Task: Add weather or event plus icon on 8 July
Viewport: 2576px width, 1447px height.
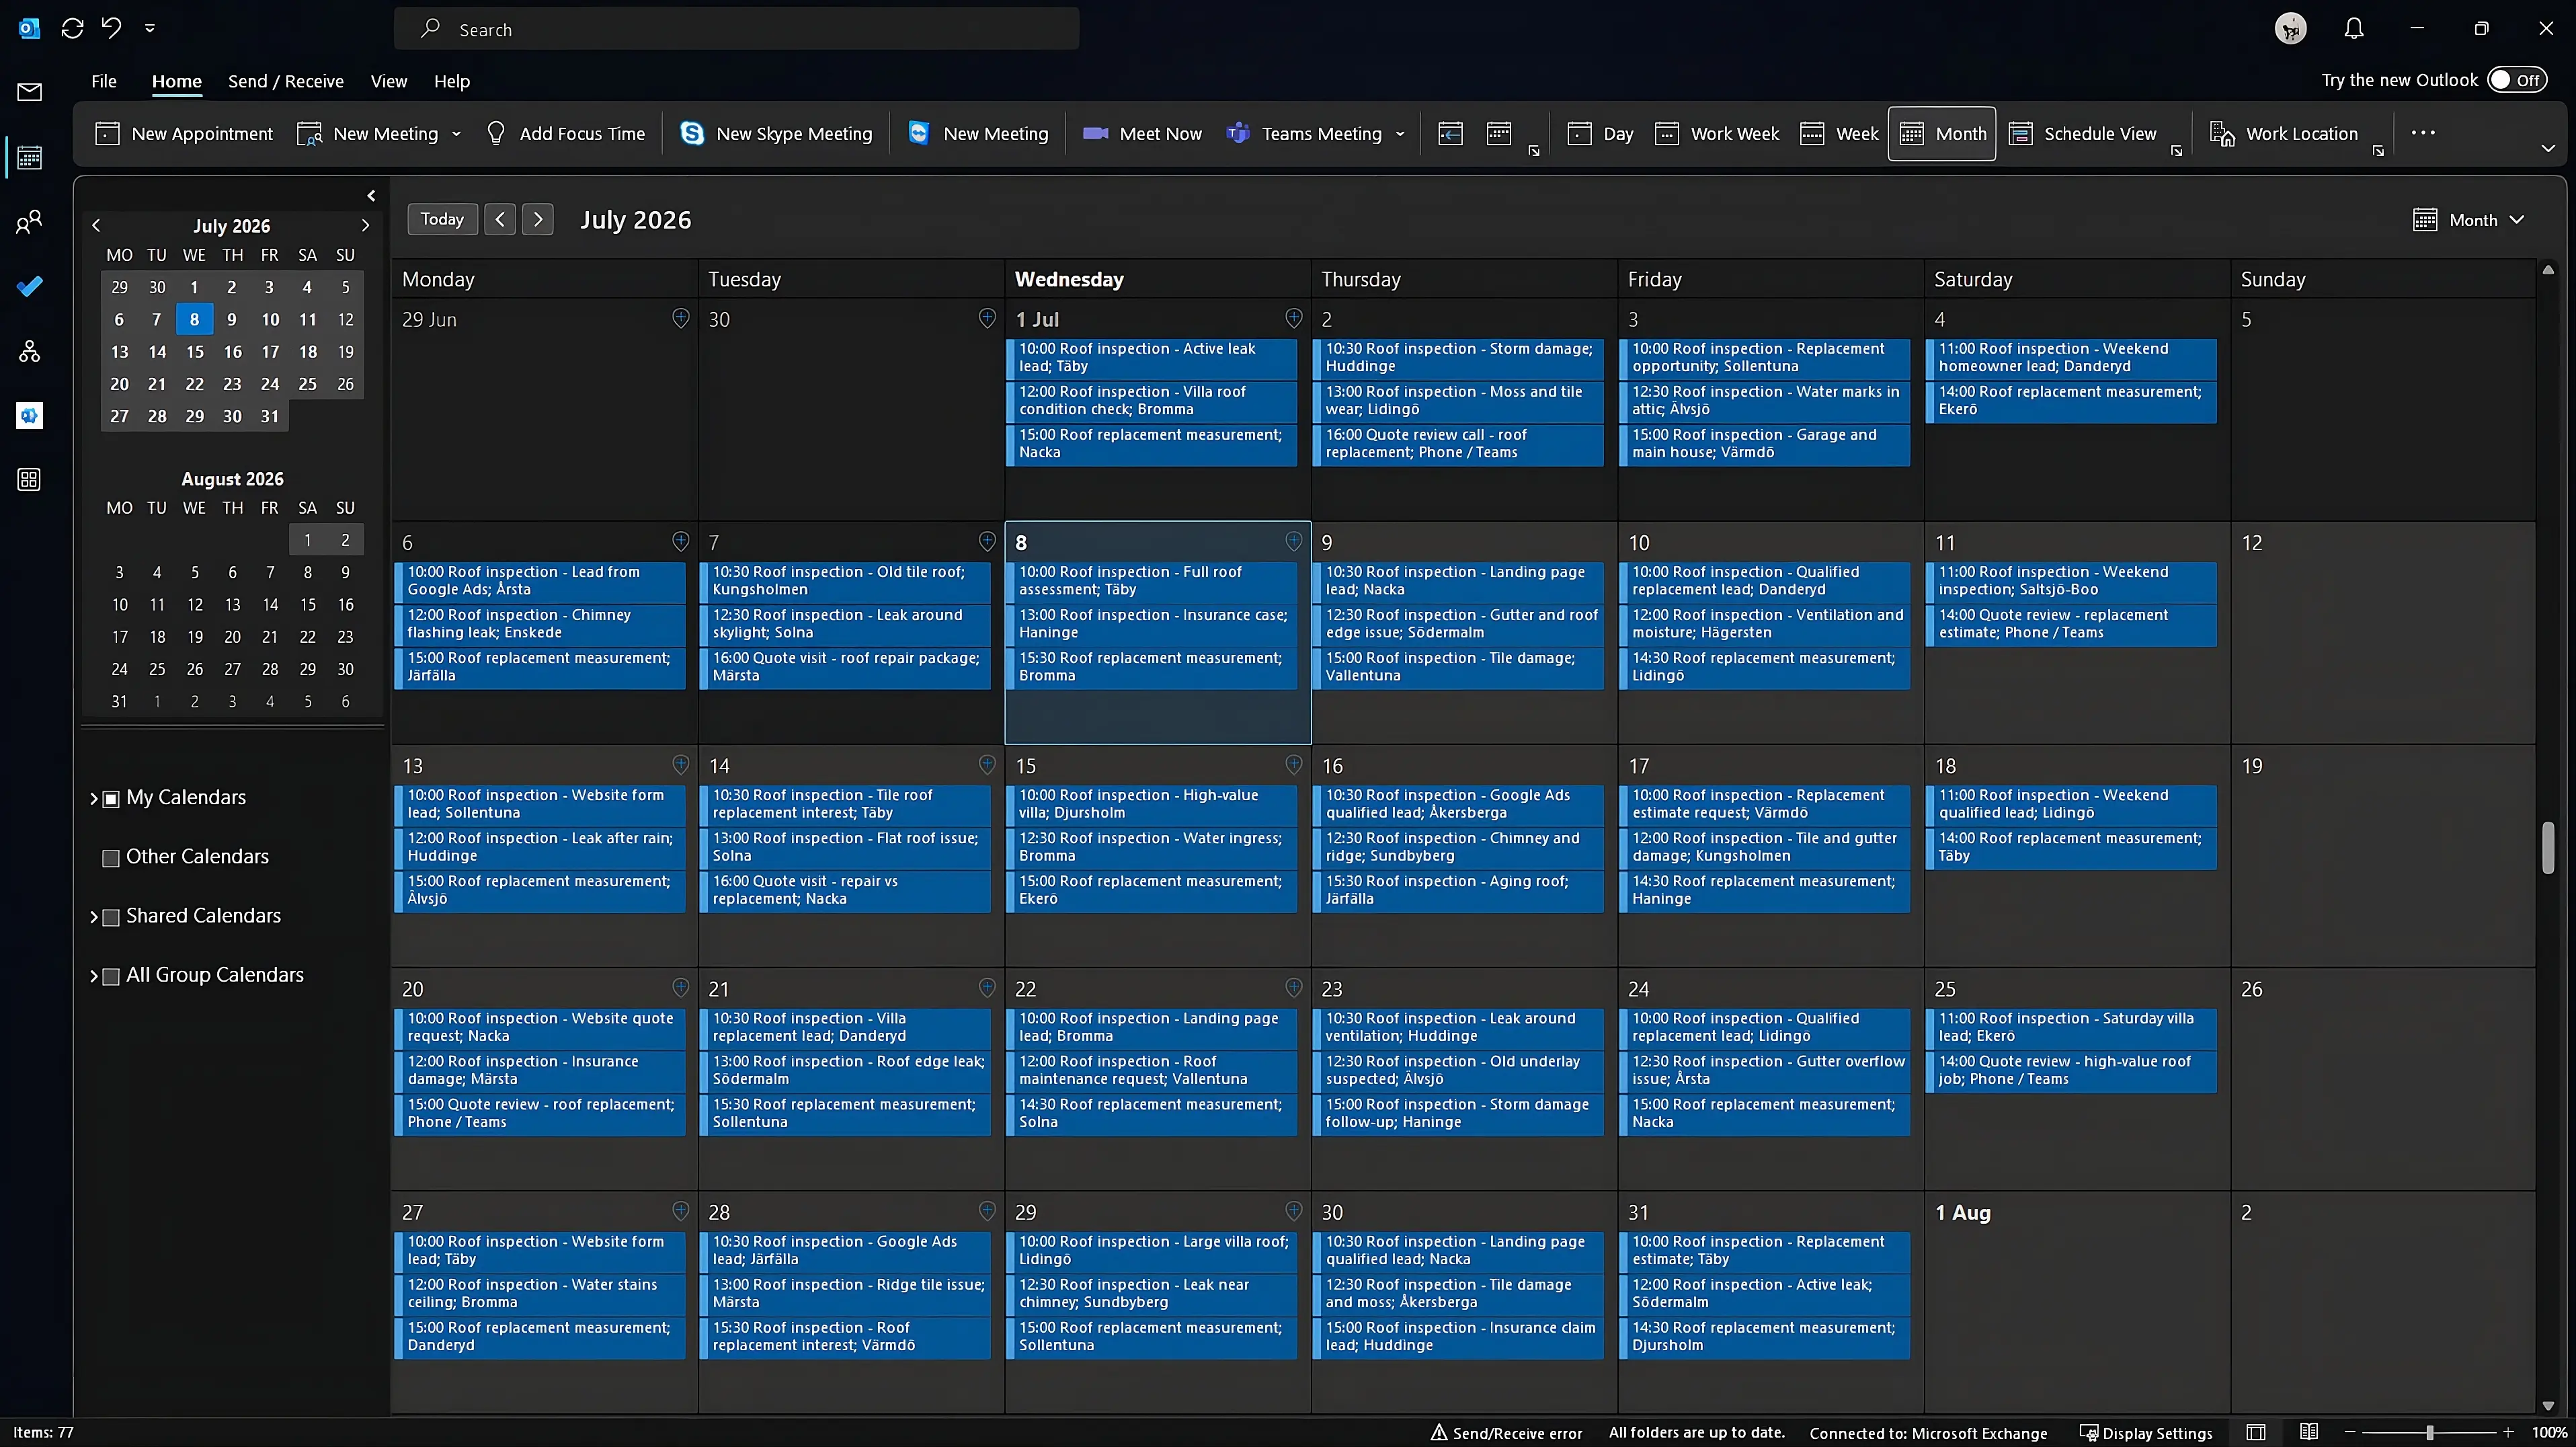Action: [1293, 541]
